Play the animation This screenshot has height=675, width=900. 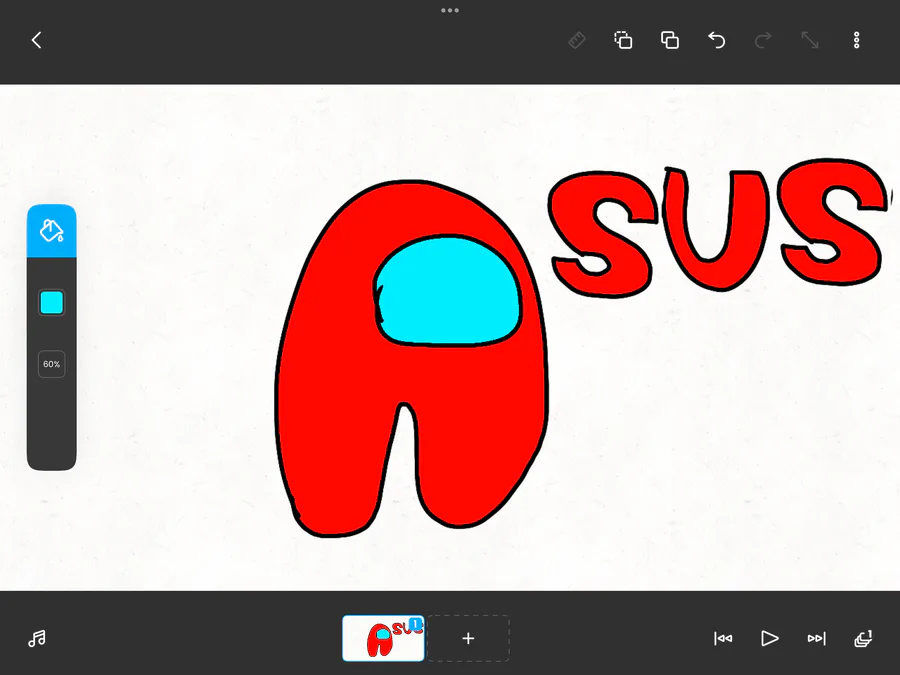[x=770, y=638]
